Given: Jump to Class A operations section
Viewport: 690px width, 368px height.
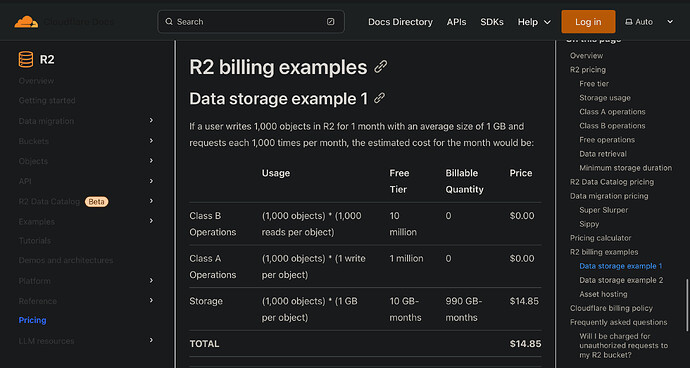Looking at the screenshot, I should [613, 112].
